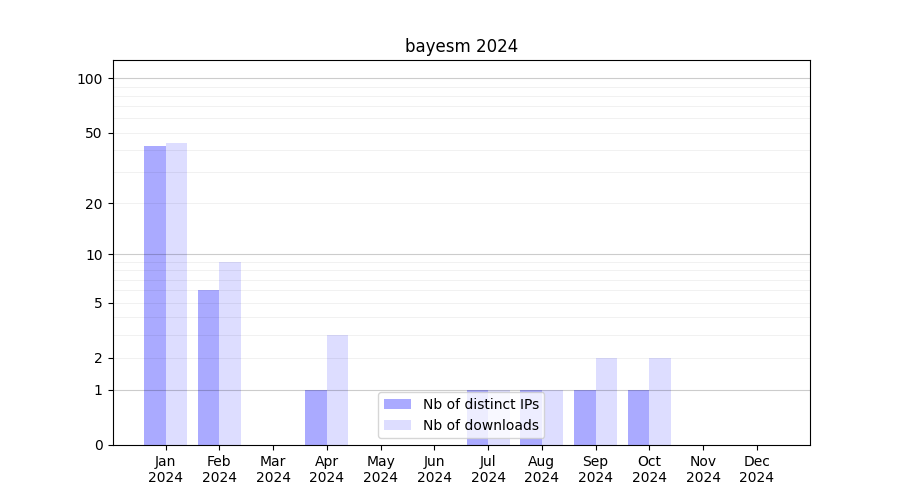This screenshot has width=900, height=500.
Task: Click the "Mar 2024" x-axis label
Action: click(273, 469)
